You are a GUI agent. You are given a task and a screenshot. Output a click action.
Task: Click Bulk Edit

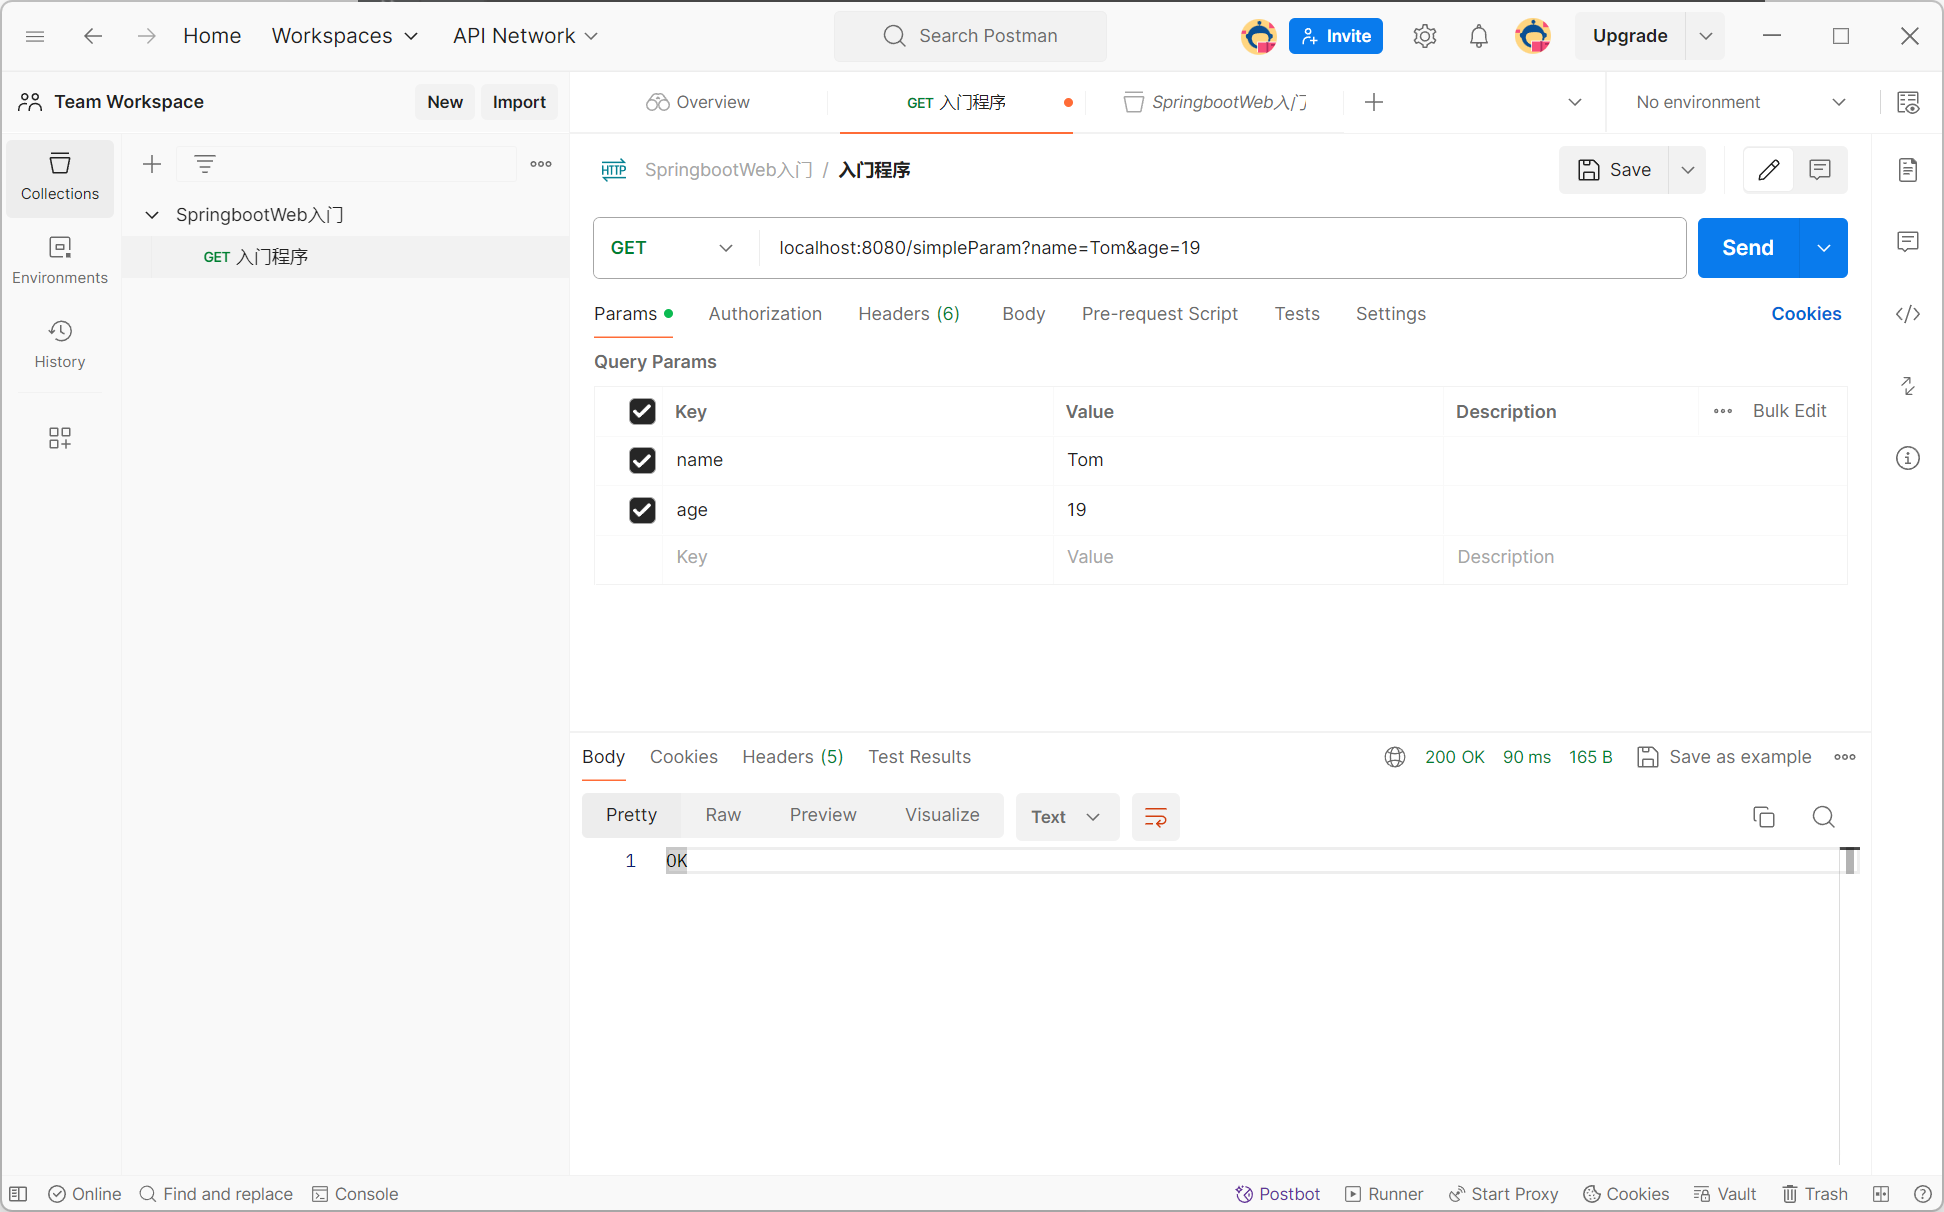[1789, 411]
